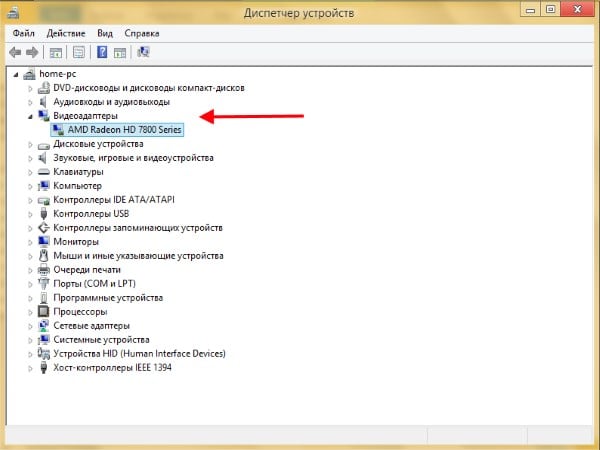Select the Мониторы tree item
Image resolution: width=600 pixels, height=450 pixels.
coord(76,241)
